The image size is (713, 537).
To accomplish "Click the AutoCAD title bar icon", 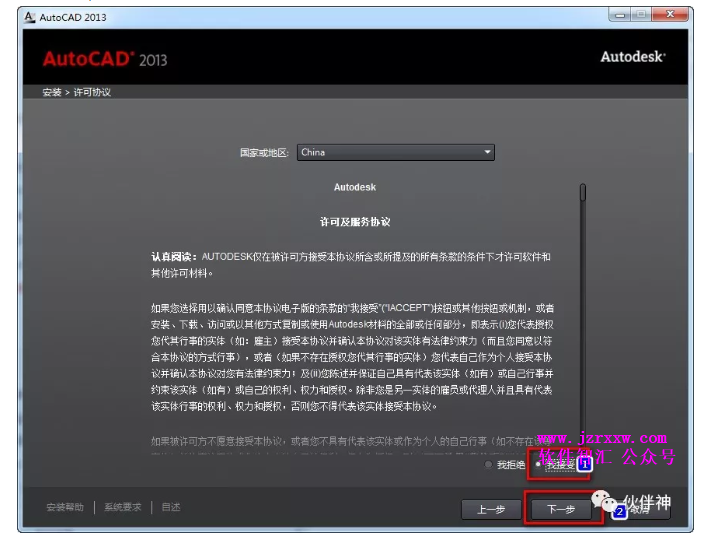I will (30, 17).
